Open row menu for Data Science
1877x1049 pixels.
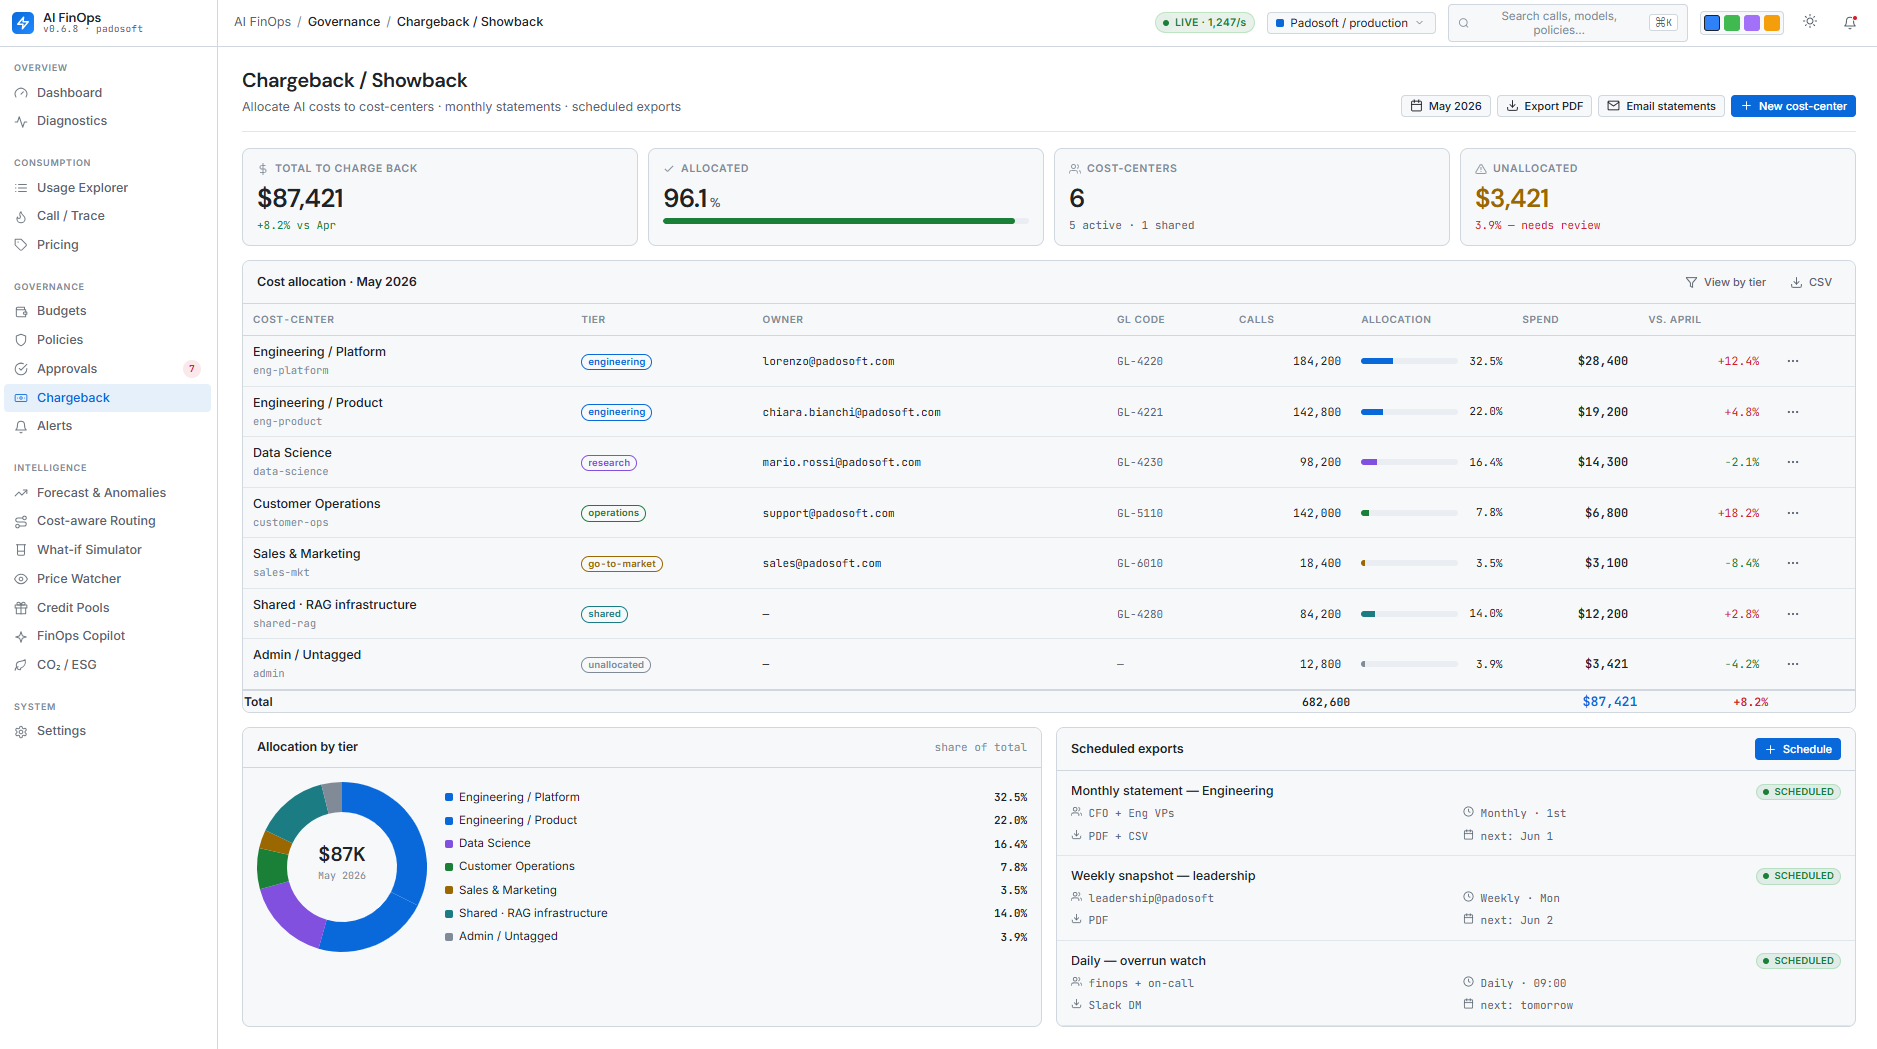(1793, 462)
